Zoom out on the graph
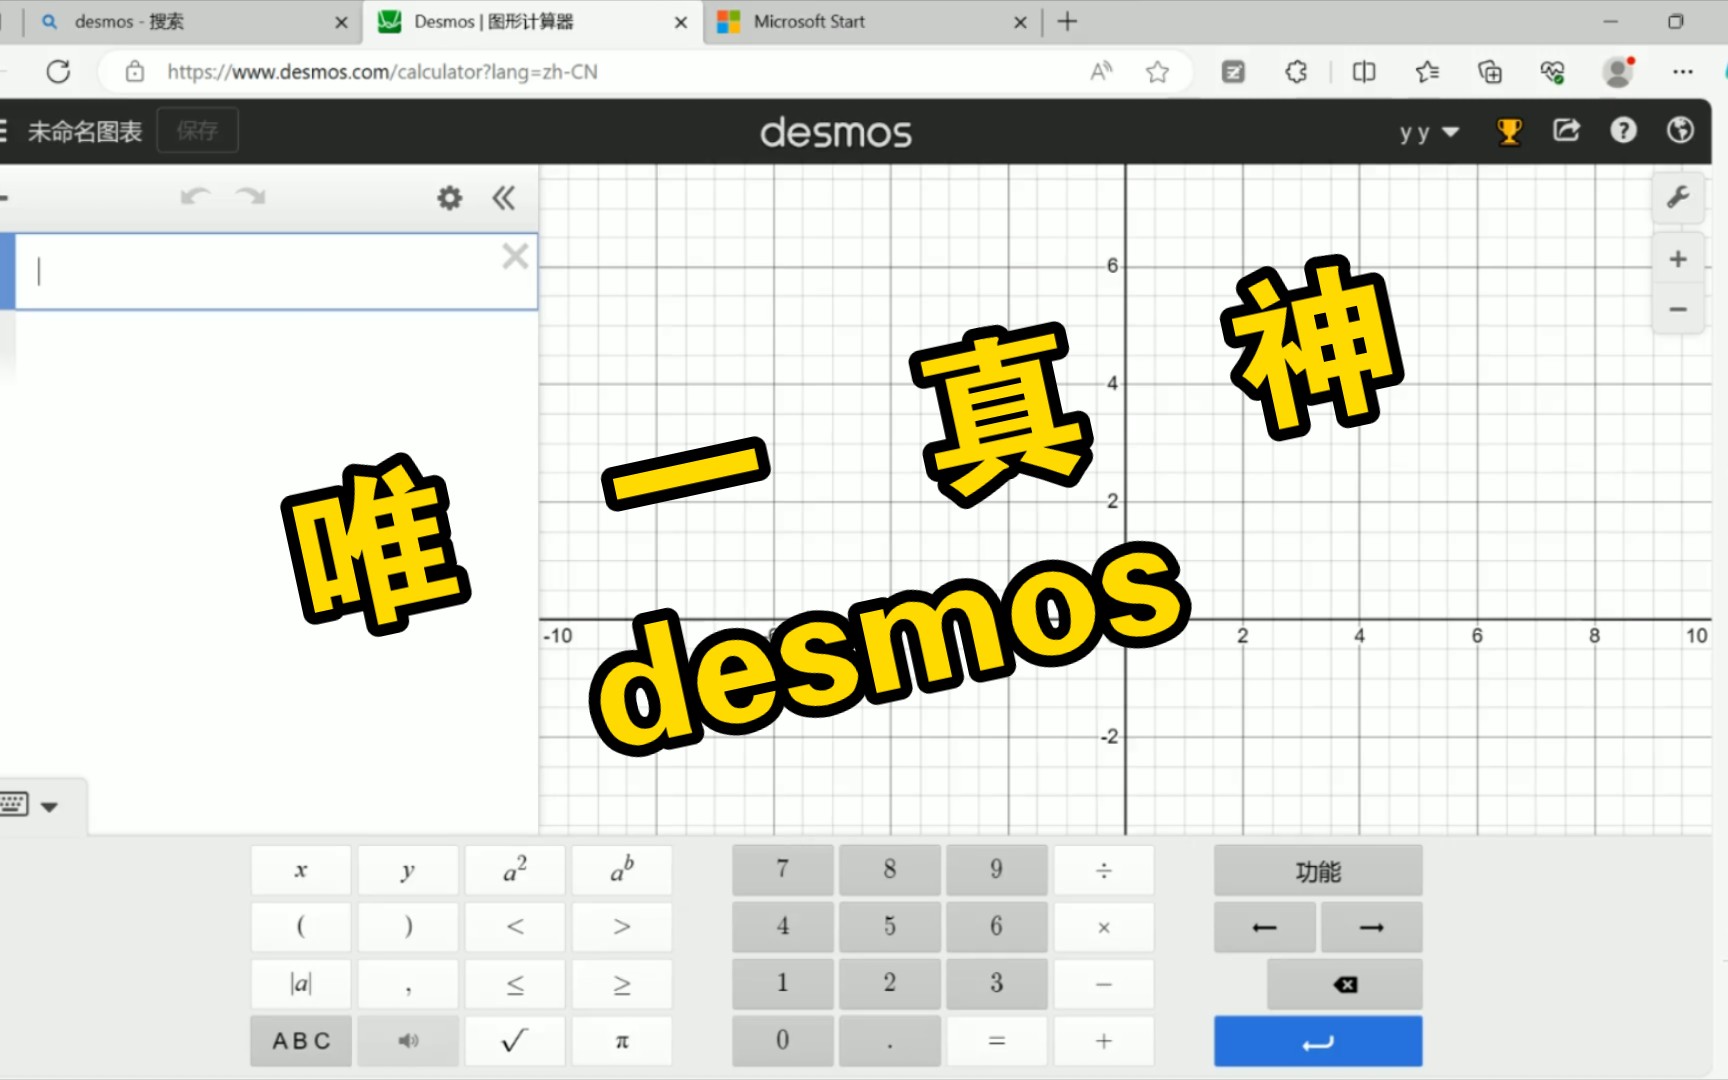 pos(1678,309)
